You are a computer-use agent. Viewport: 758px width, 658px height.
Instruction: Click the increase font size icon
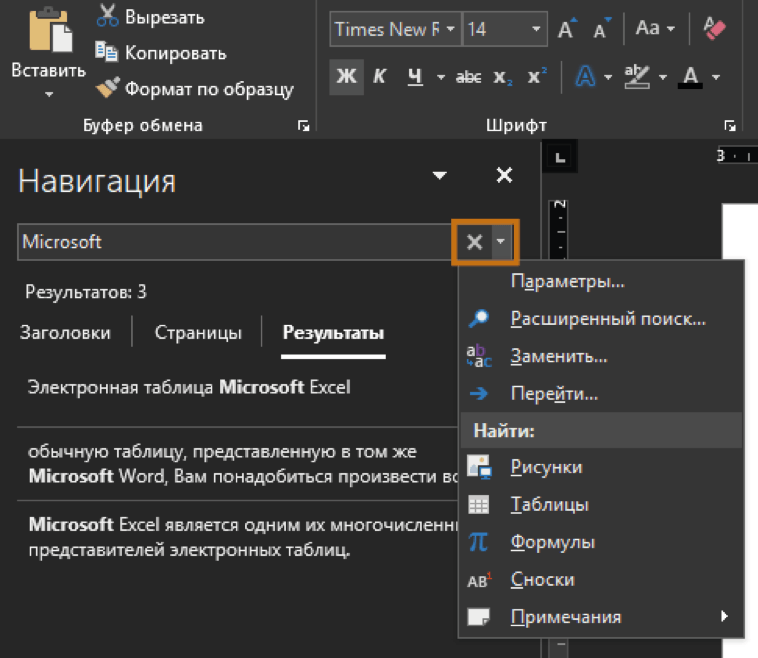pos(566,29)
